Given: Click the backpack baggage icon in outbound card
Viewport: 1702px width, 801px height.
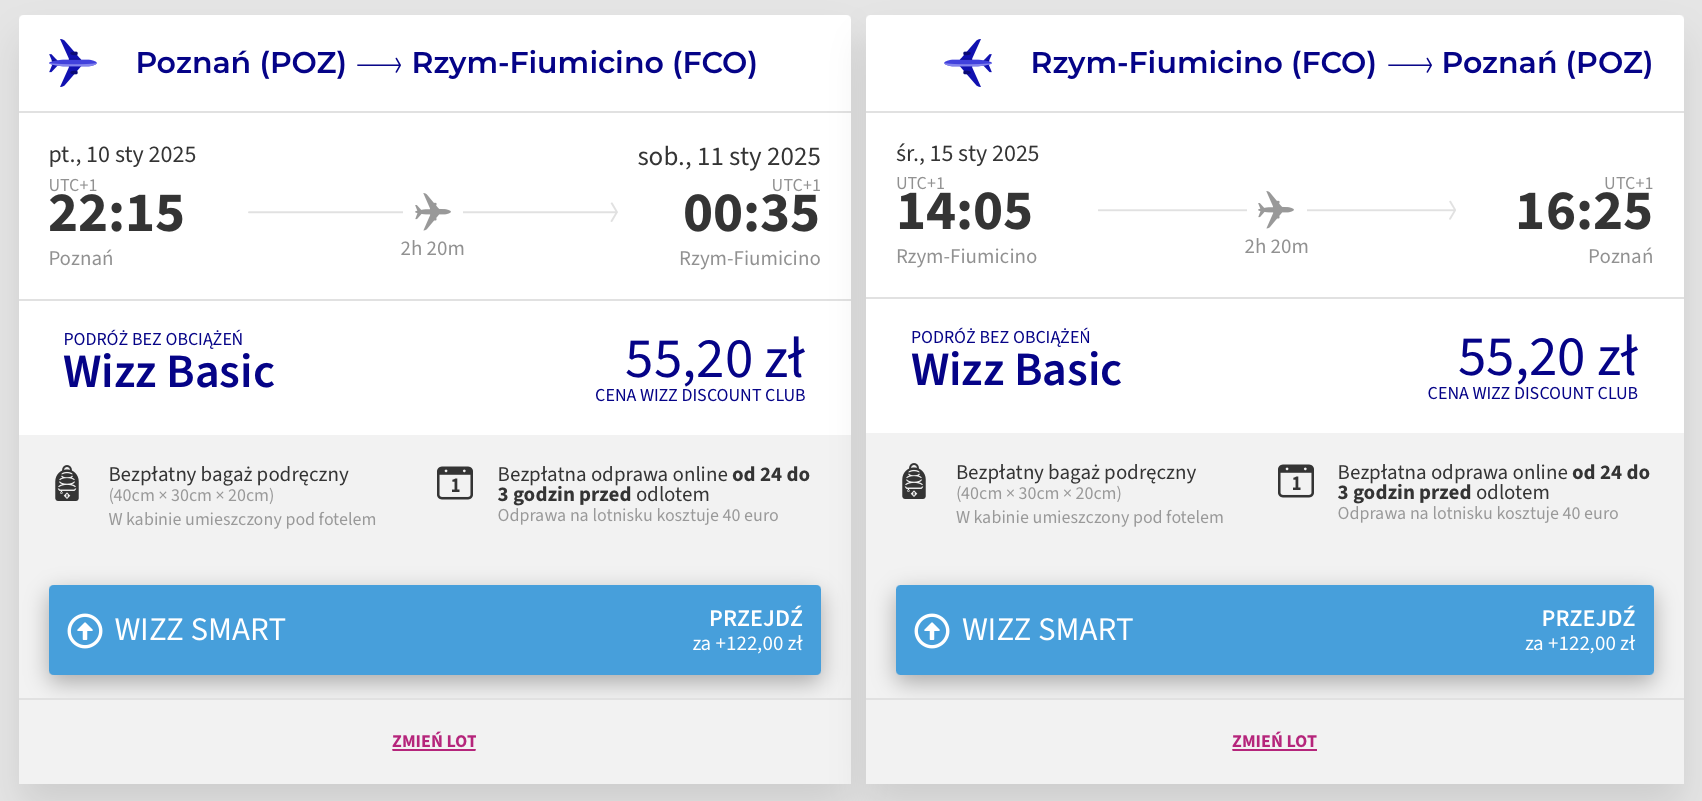Looking at the screenshot, I should pos(67,483).
